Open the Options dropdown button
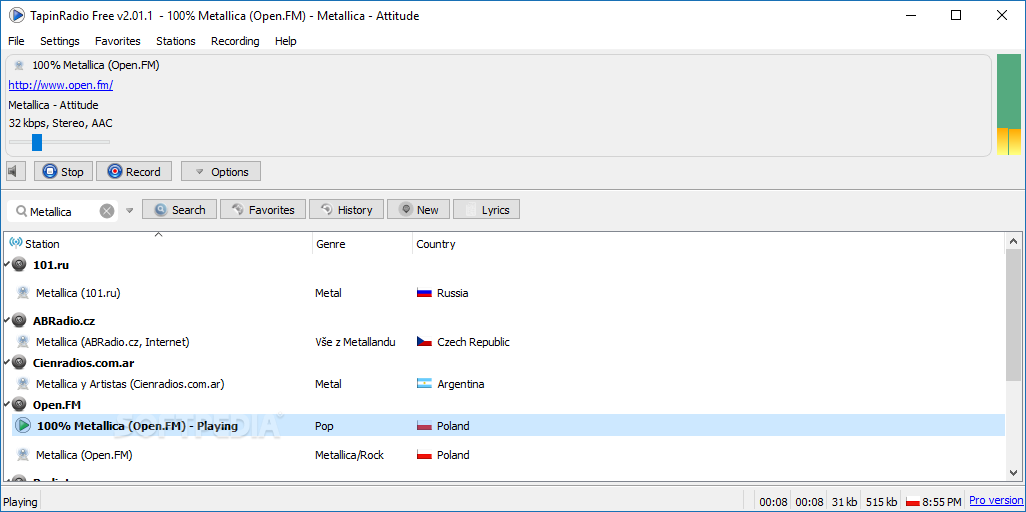Viewport: 1026px width, 512px height. point(221,172)
